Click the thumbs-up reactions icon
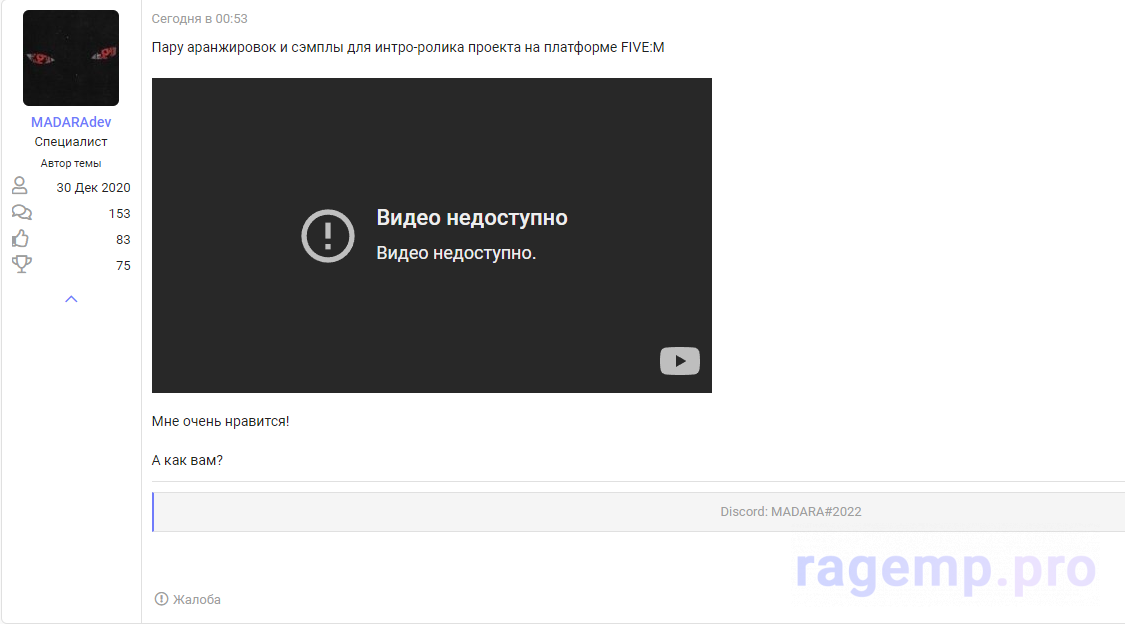Image resolution: width=1125 pixels, height=624 pixels. 21,239
